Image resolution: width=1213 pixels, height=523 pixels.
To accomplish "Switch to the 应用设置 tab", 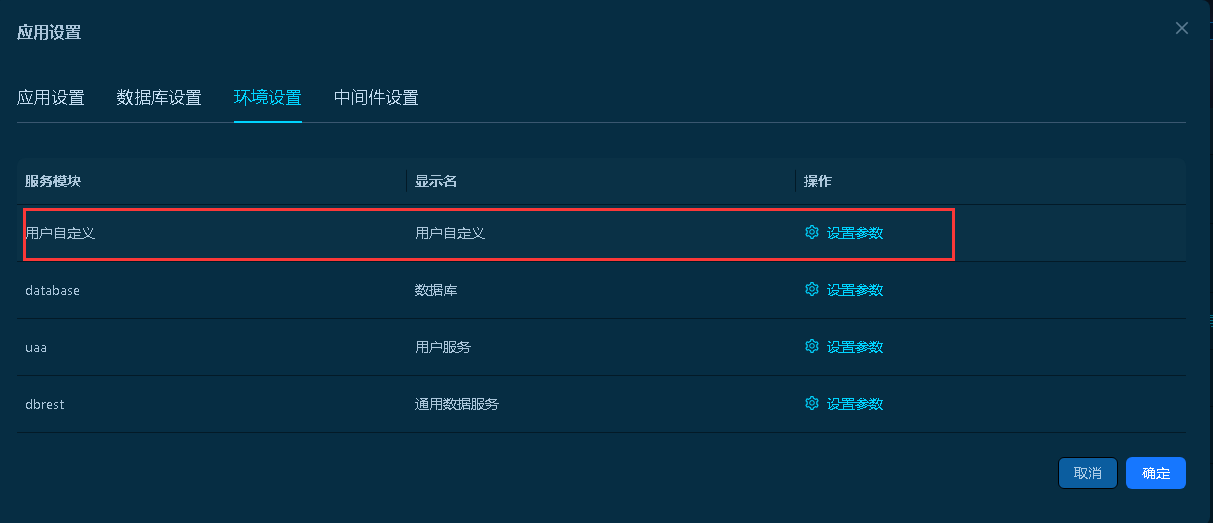I will click(51, 98).
